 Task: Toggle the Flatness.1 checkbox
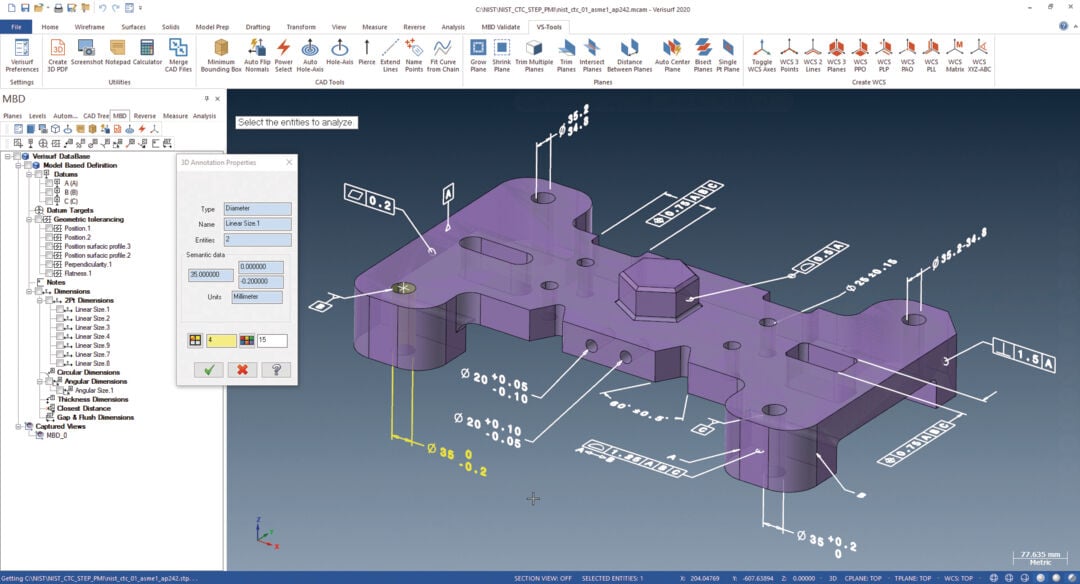pos(50,272)
